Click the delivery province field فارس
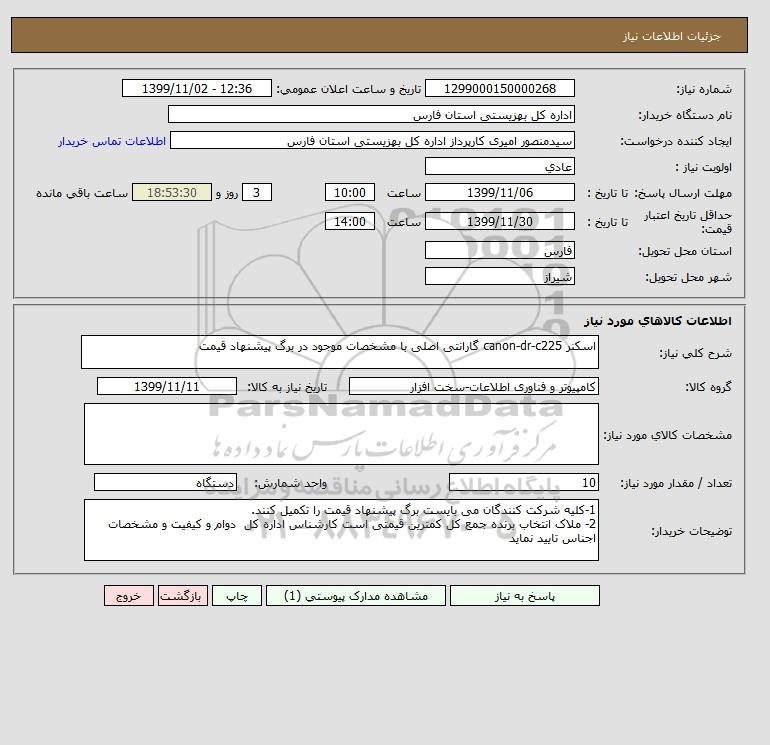The image size is (770, 745). [x=499, y=250]
